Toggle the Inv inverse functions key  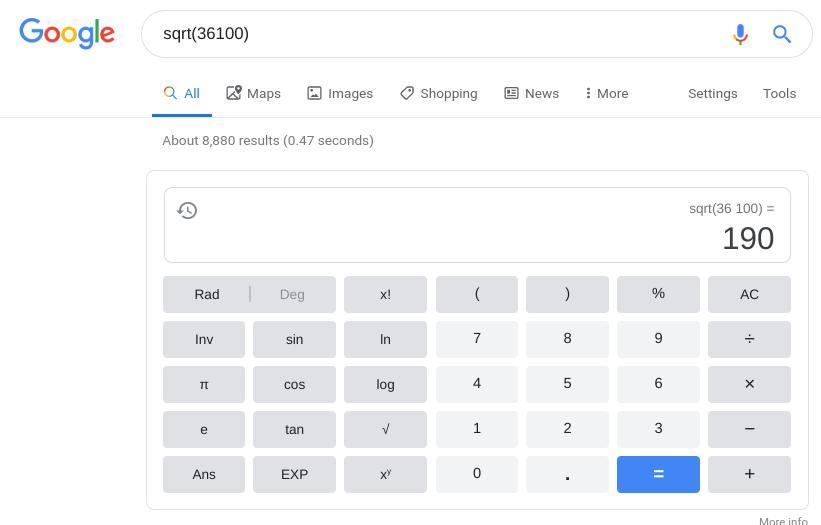(x=204, y=339)
